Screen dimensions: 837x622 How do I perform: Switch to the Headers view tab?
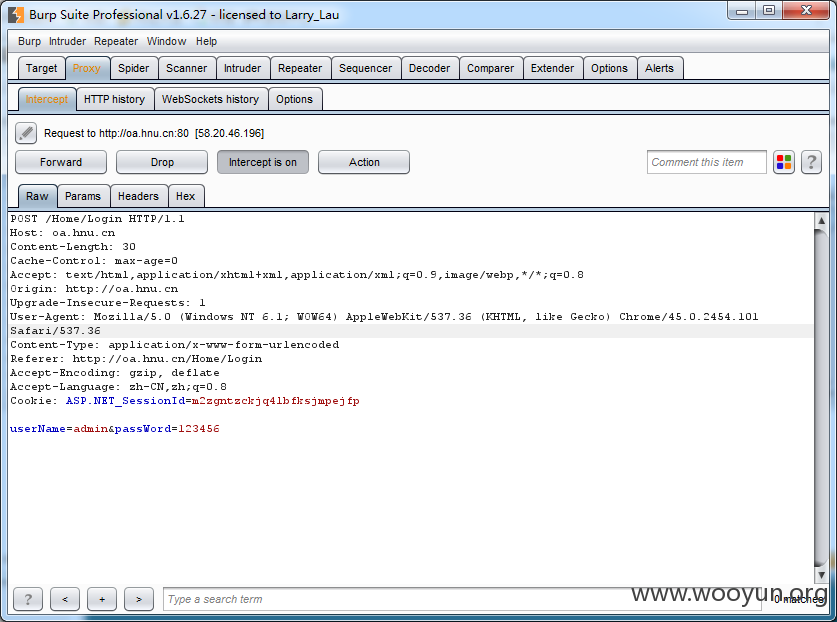[138, 196]
